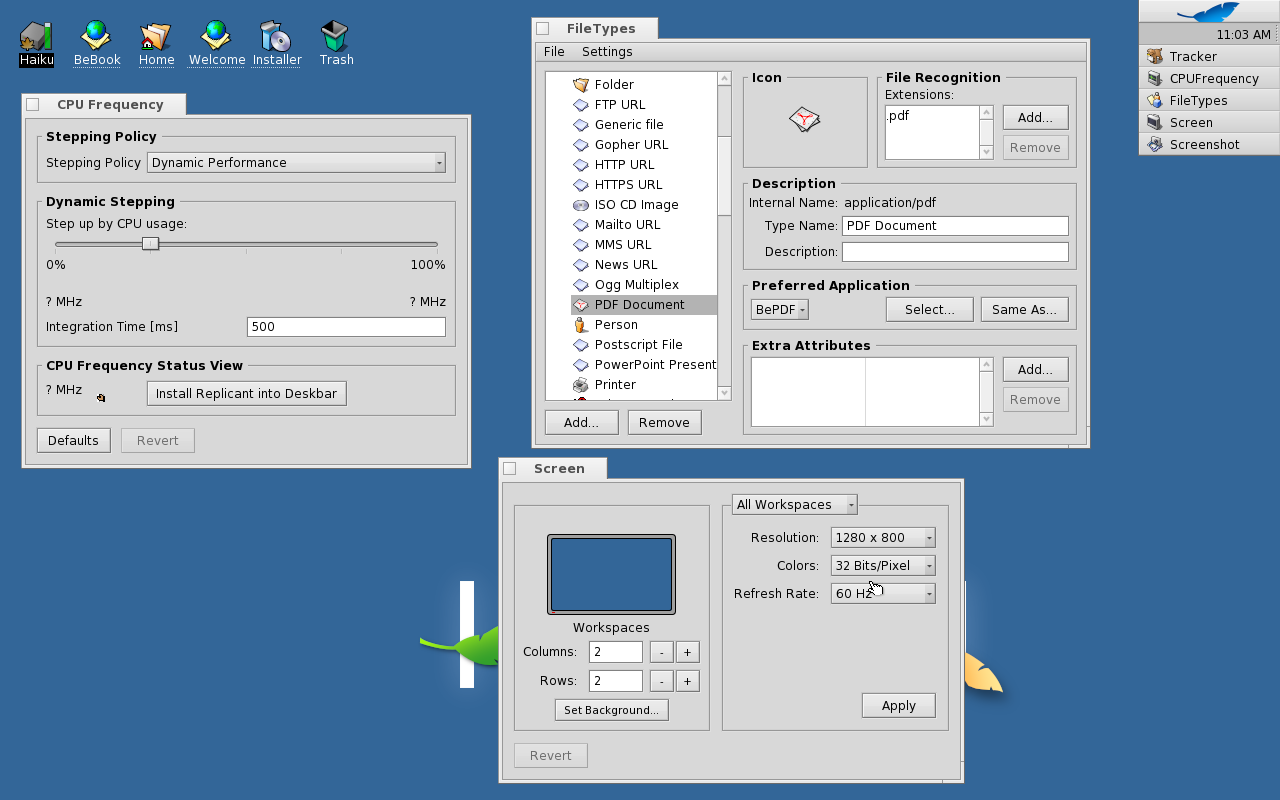Click Add button for Extra Attributes
This screenshot has height=800, width=1280.
click(x=1035, y=370)
